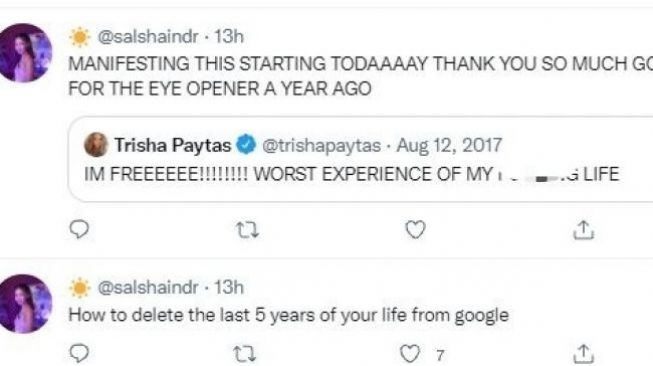
Task: Click the first @salshaindr handle
Action: (x=148, y=37)
